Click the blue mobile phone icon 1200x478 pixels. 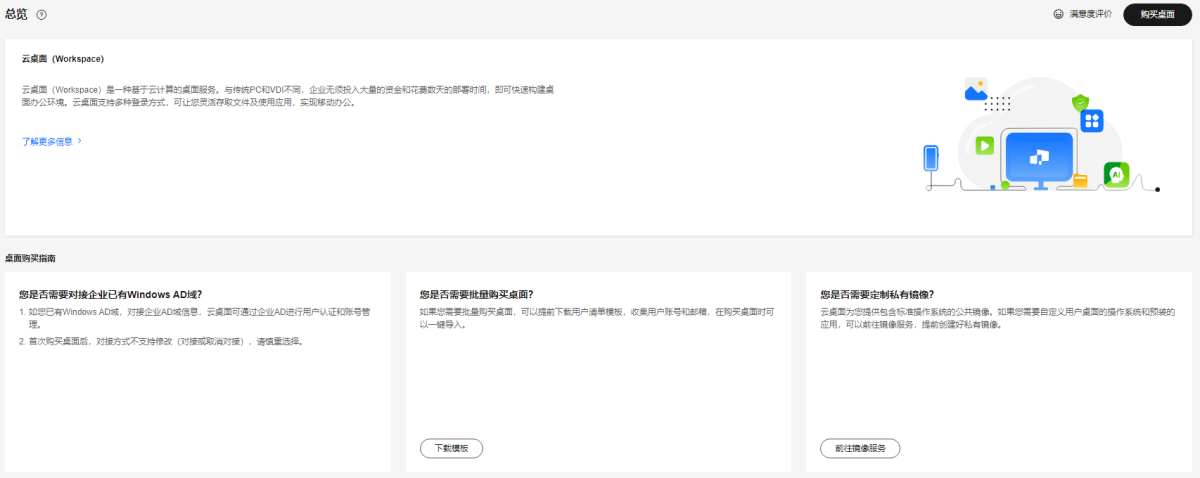tap(931, 158)
